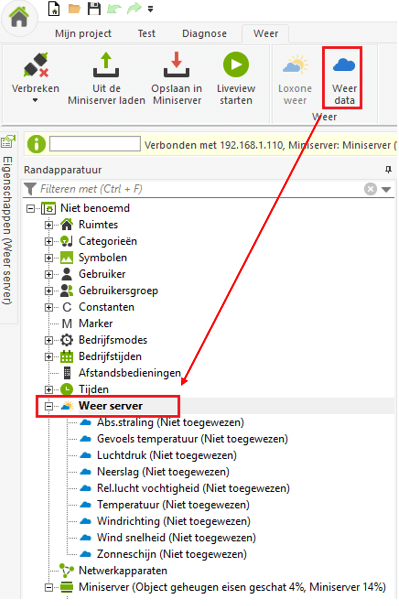Expand the Categorieën node
The height and width of the screenshot is (606, 399).
[49, 242]
